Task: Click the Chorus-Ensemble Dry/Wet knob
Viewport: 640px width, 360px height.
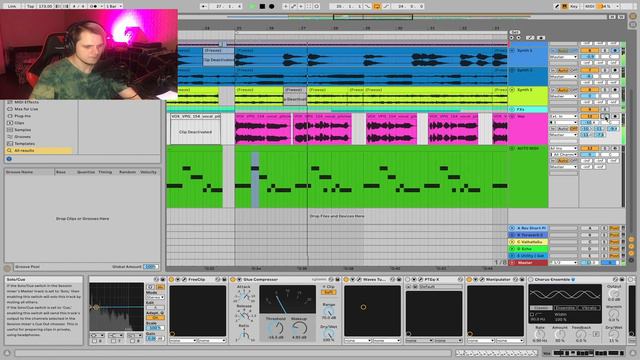Action: (614, 334)
